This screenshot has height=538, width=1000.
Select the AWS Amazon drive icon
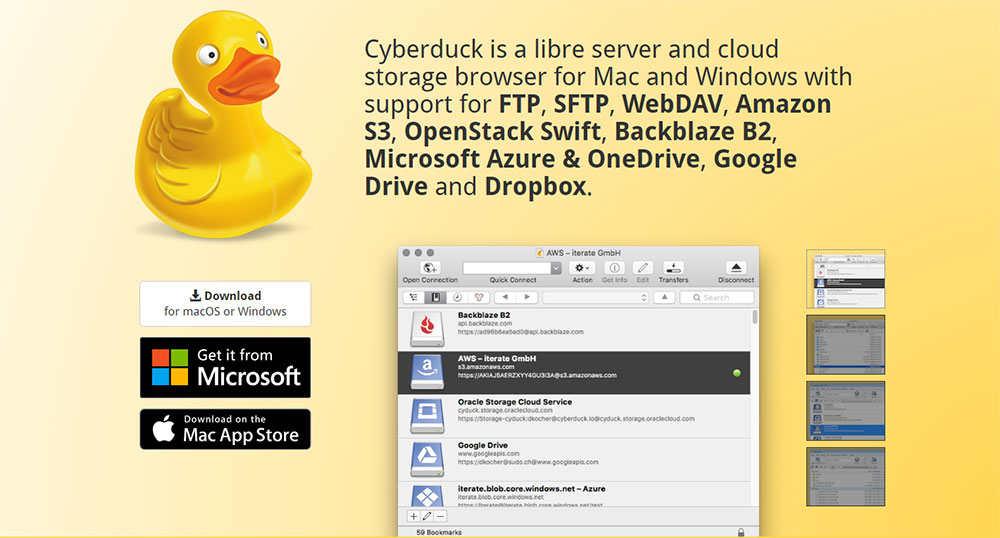427,372
